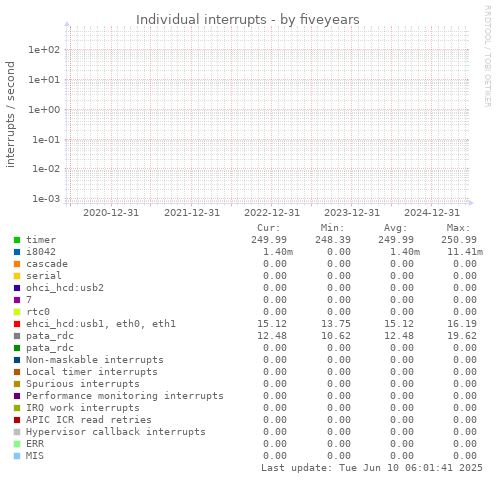
Task: Click the Last update timestamp text
Action: 372,468
